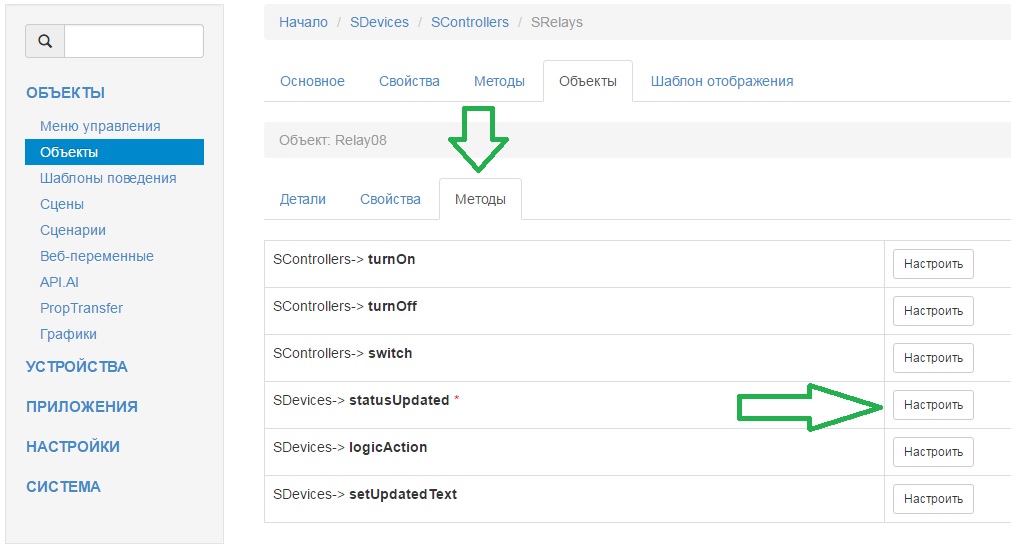Select Шаблоны поведения in the sidebar
The width and height of the screenshot is (1011, 548).
coord(108,178)
